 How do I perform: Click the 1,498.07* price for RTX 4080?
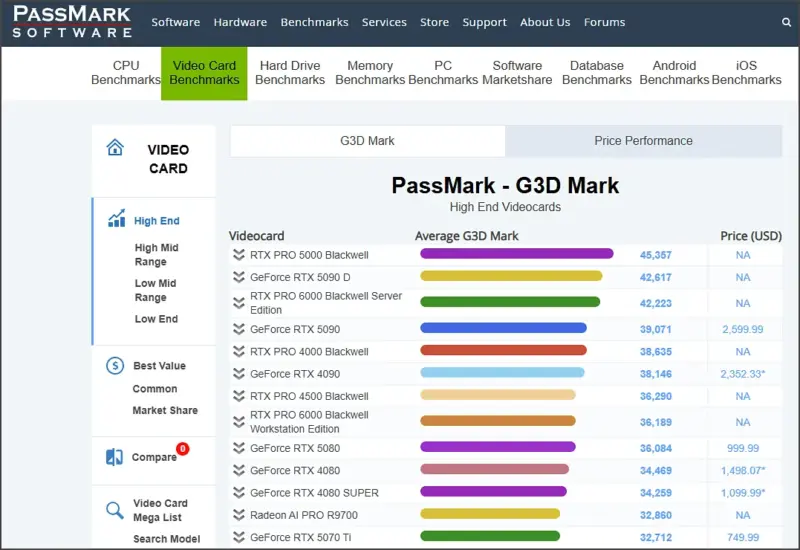pos(743,471)
